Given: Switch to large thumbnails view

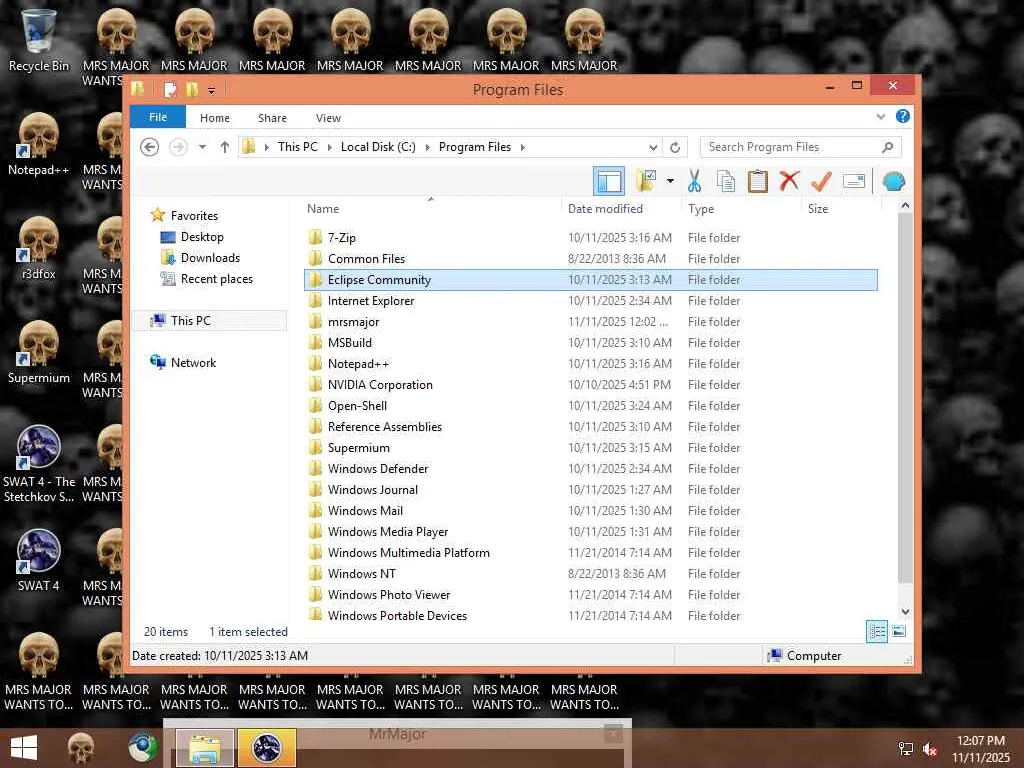Looking at the screenshot, I should 899,631.
